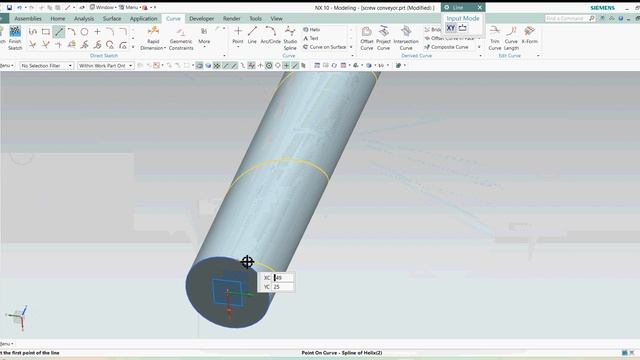Expand the Curve on Surface dropdown arrow
640x360 pixels.
351,47
